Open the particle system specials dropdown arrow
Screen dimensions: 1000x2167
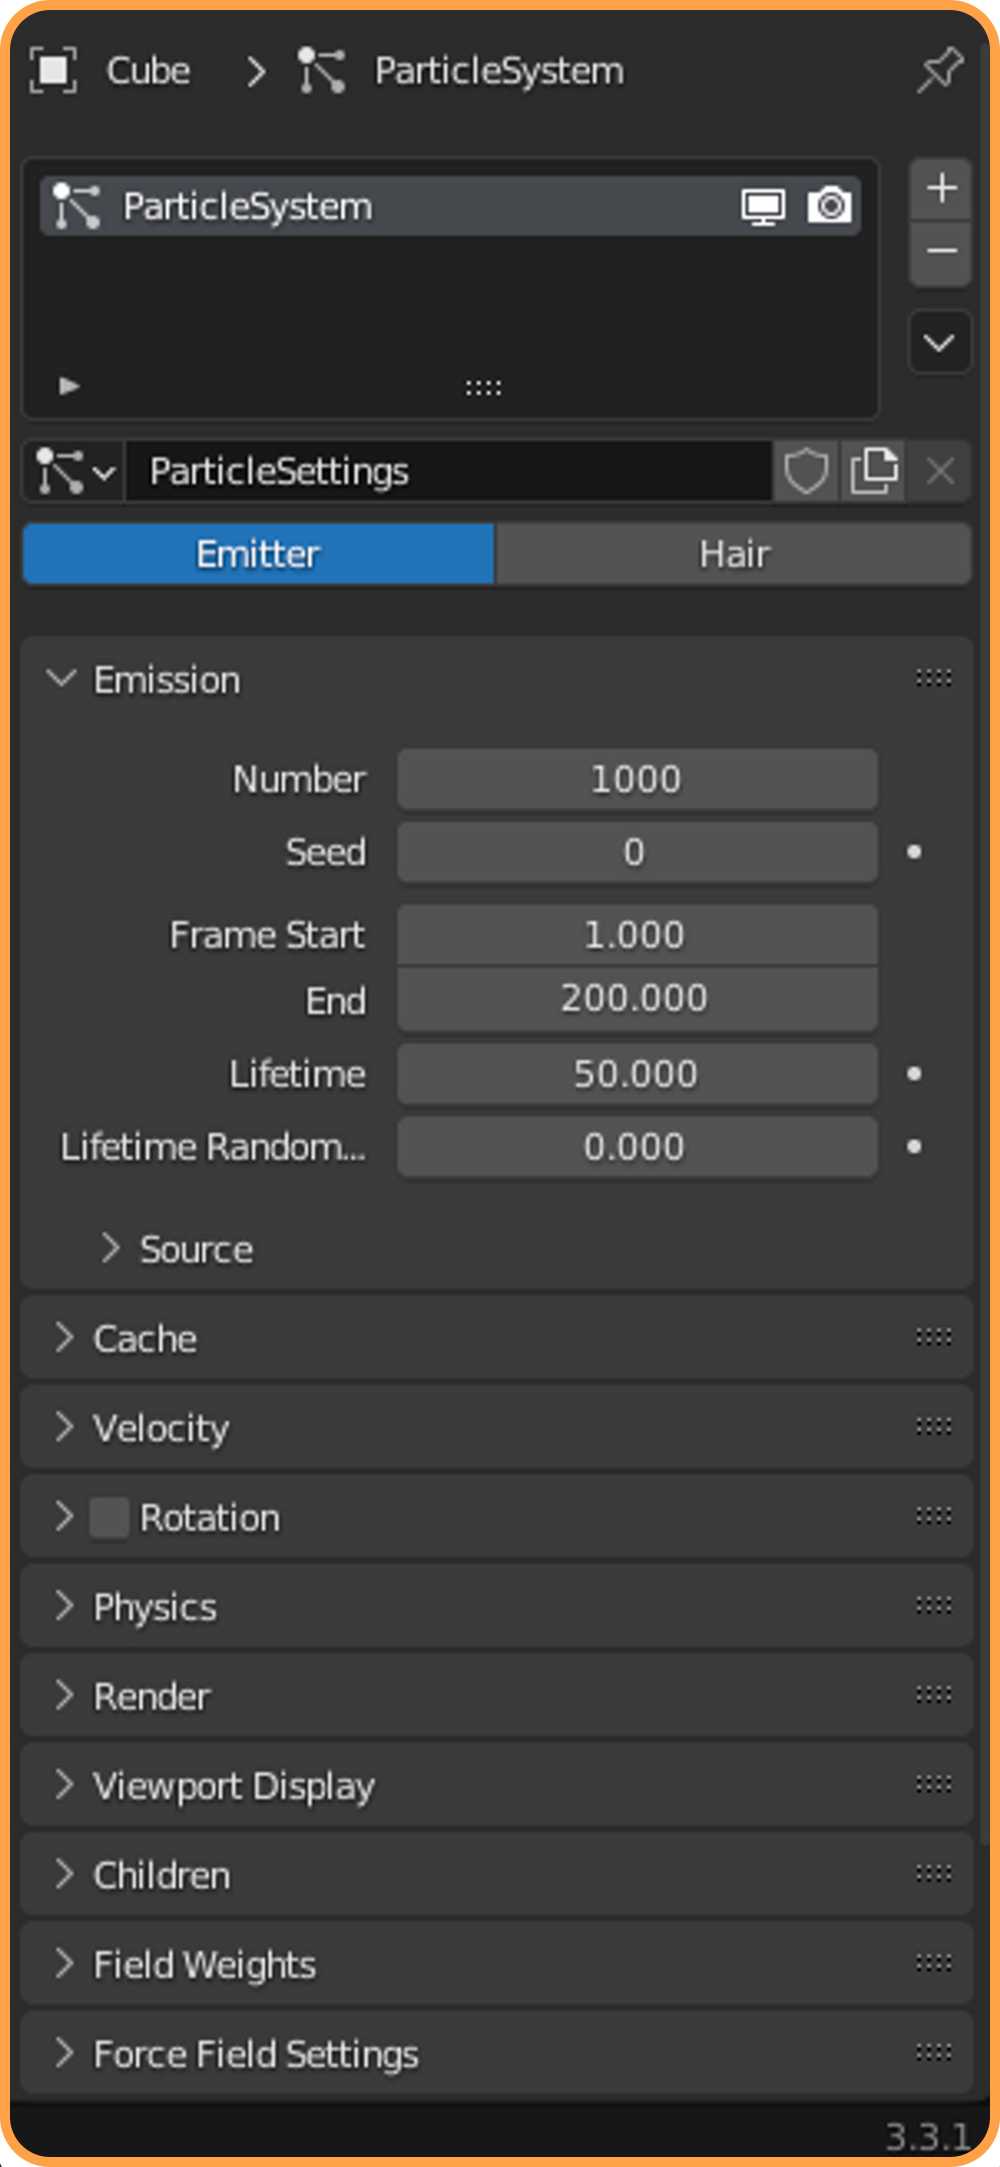coord(939,343)
